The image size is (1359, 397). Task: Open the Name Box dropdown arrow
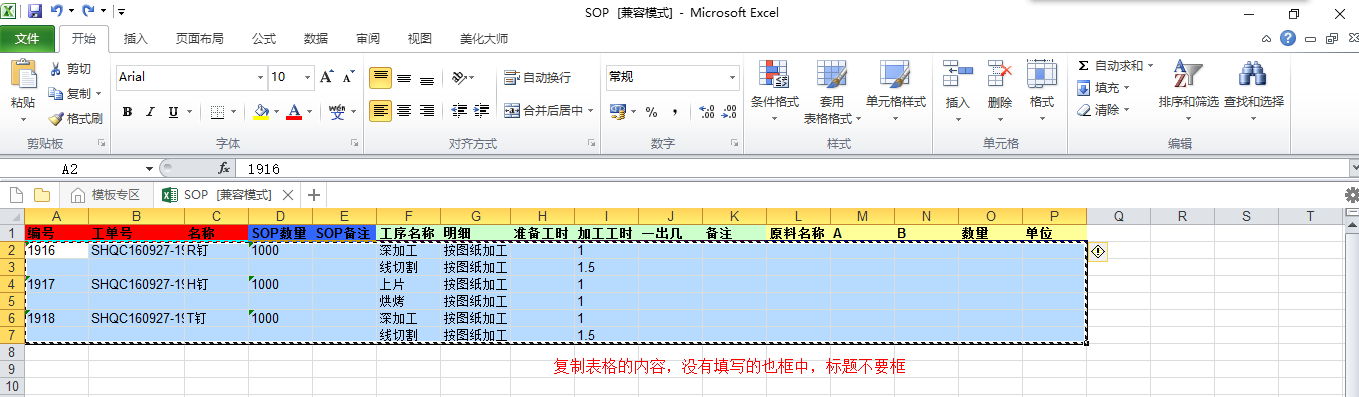click(150, 169)
